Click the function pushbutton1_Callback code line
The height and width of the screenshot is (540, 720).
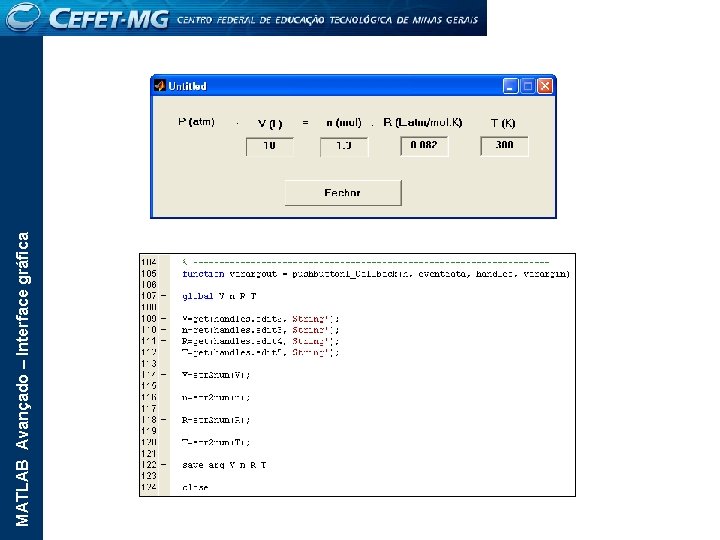(x=376, y=274)
